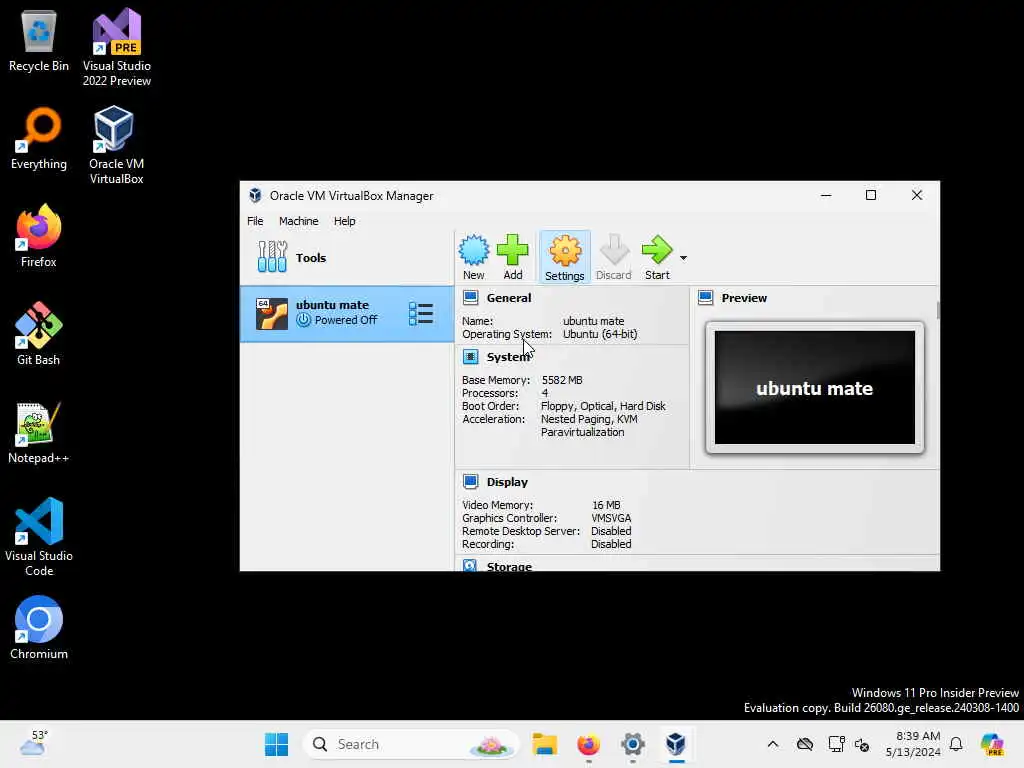Viewport: 1024px width, 768px height.
Task: Open the Start button dropdown arrow
Action: [x=683, y=258]
